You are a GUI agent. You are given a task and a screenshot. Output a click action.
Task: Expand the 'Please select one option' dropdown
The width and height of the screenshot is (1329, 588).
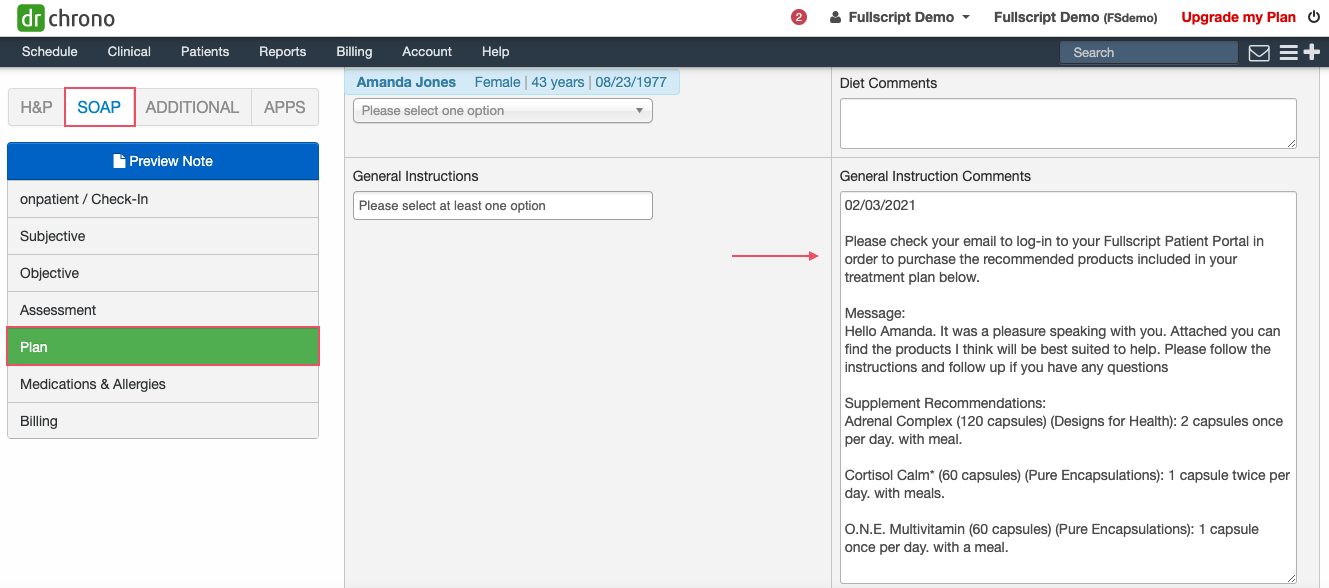[503, 111]
